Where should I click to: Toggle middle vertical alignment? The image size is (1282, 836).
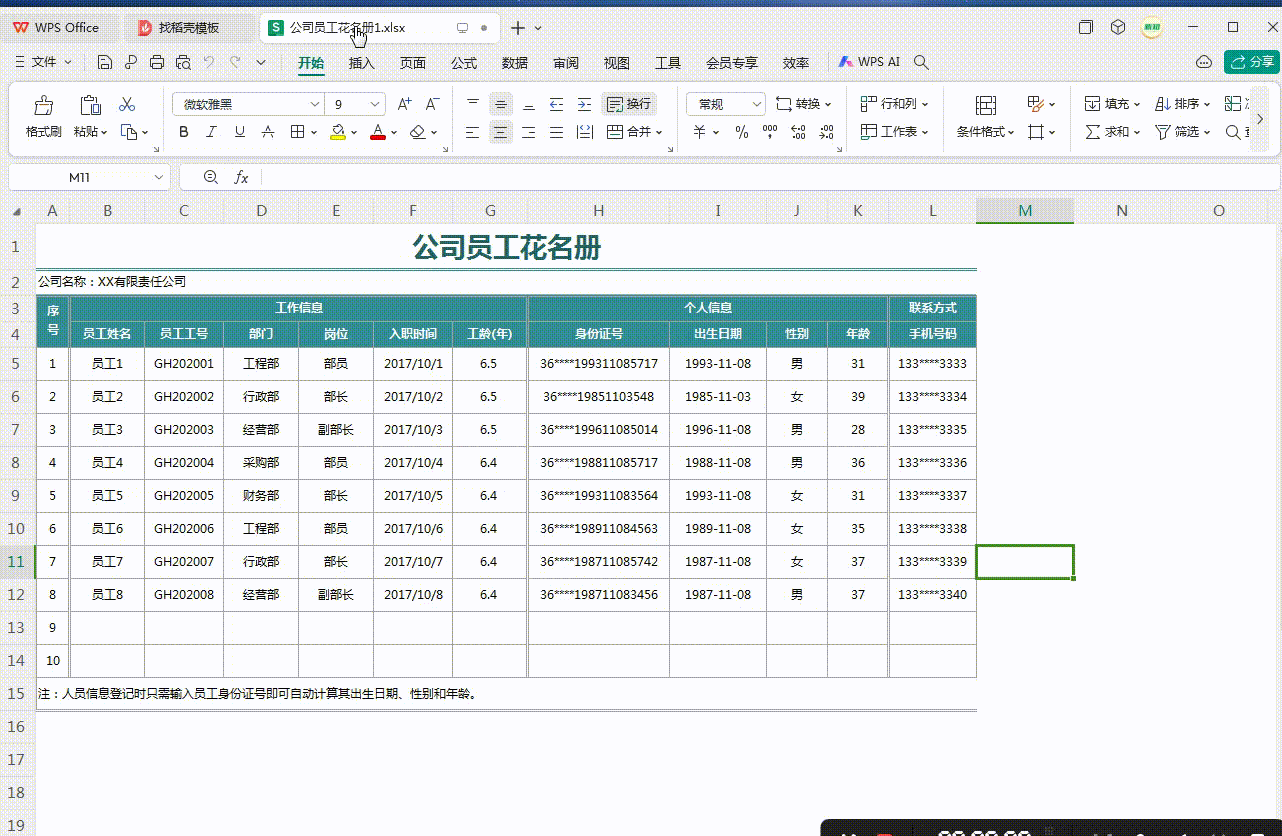[x=501, y=104]
